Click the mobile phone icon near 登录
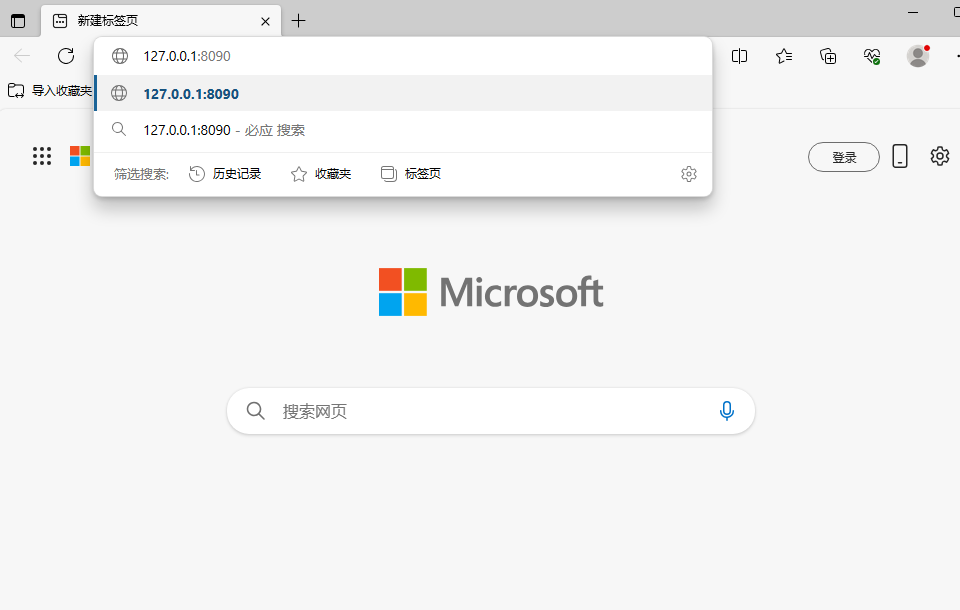Screen dimensions: 960x610 point(899,156)
